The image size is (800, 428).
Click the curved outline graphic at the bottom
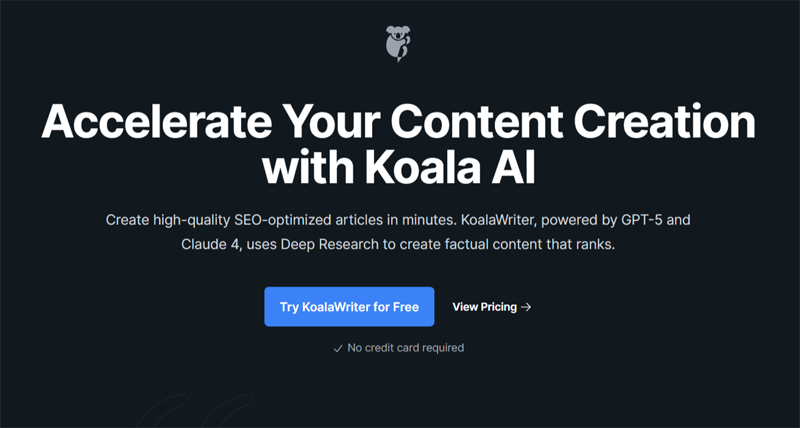196,411
